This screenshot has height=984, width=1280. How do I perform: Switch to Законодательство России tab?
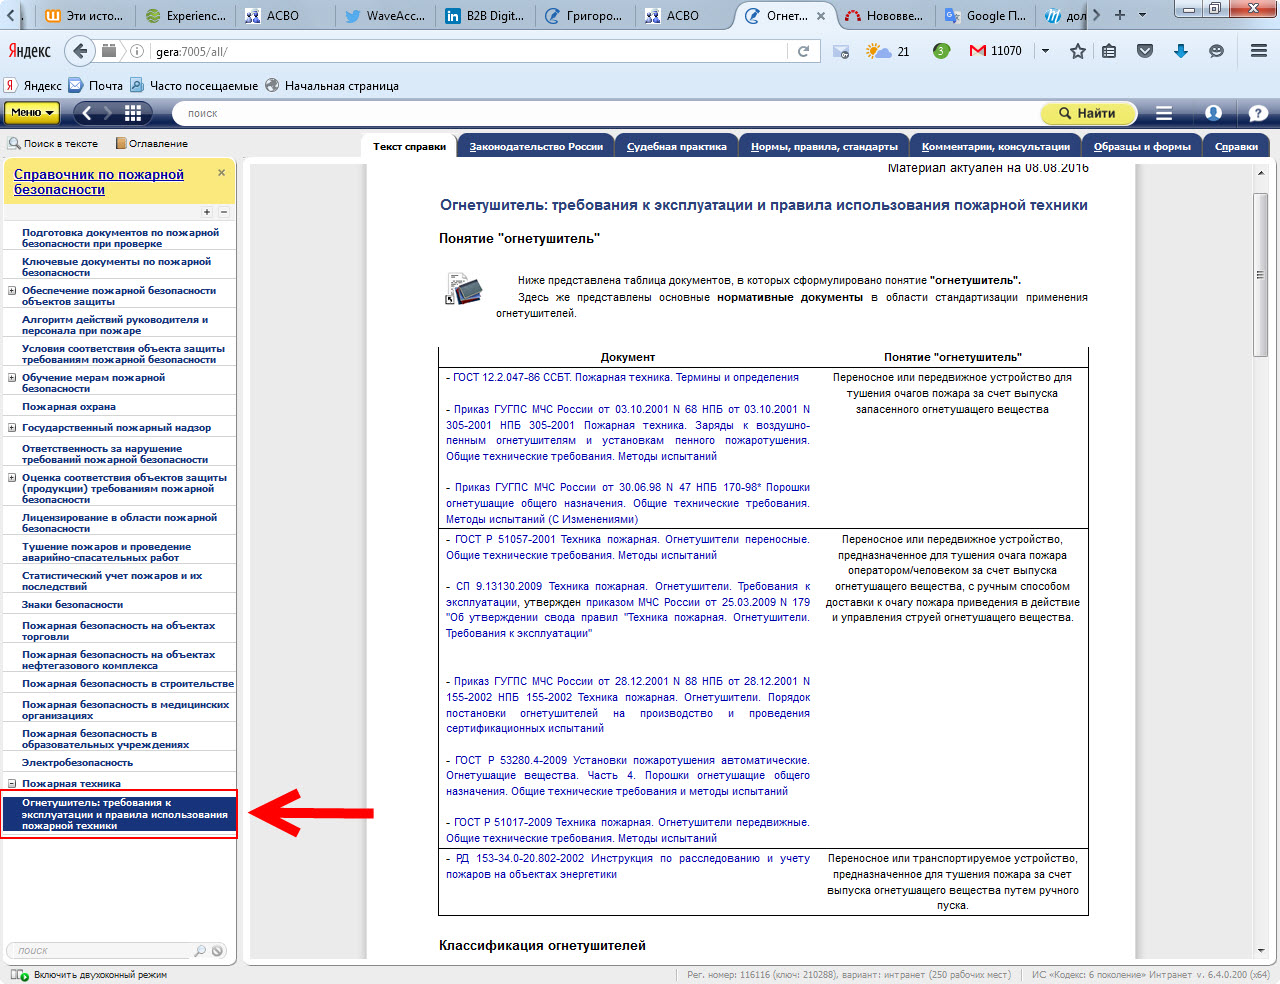click(536, 147)
